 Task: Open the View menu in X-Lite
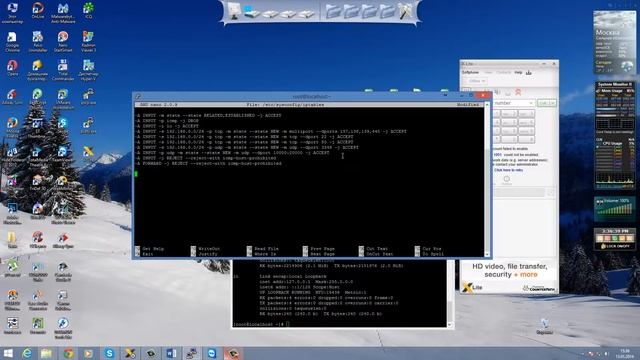(488, 72)
